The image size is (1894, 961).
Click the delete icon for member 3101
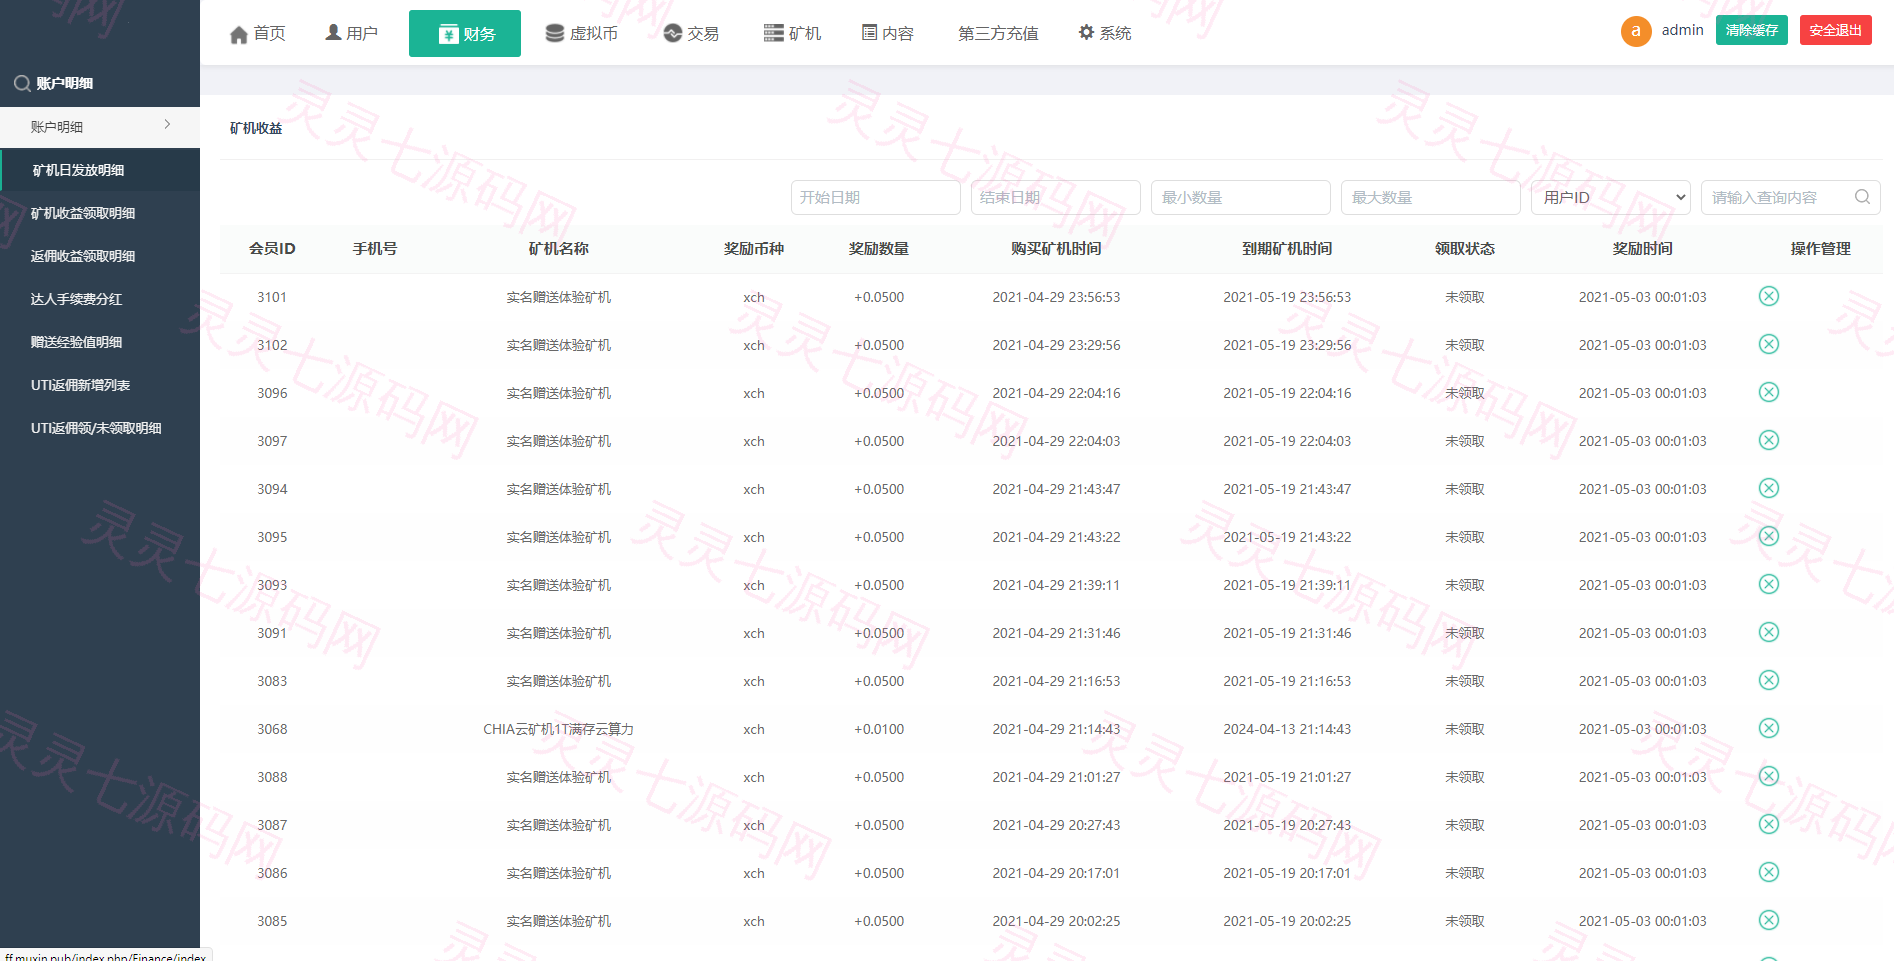pos(1768,296)
